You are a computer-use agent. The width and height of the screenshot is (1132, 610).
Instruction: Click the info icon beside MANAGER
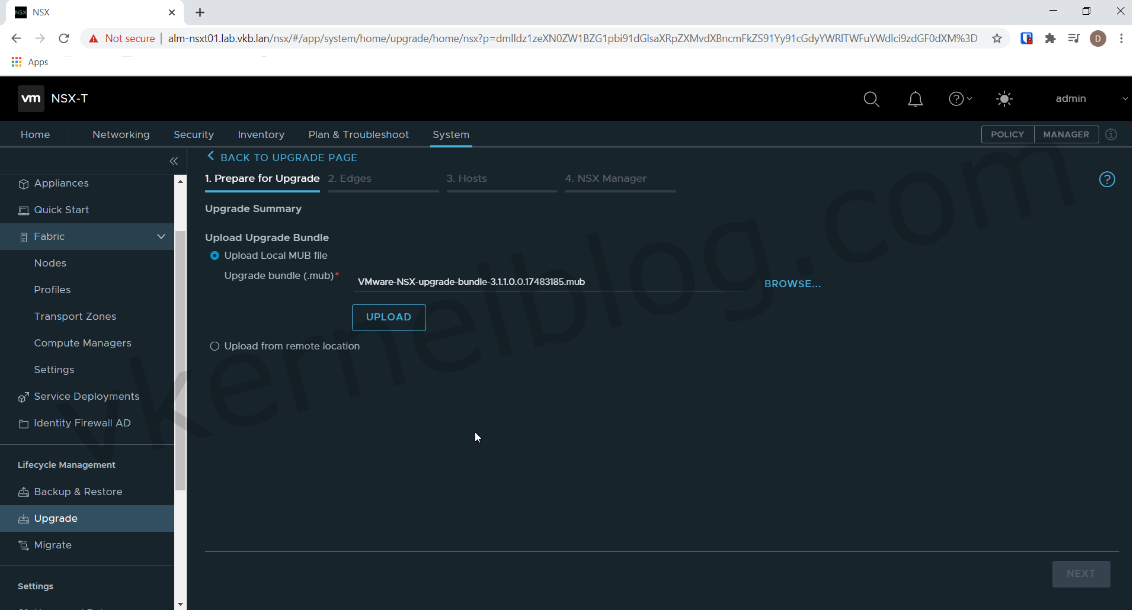point(1110,134)
